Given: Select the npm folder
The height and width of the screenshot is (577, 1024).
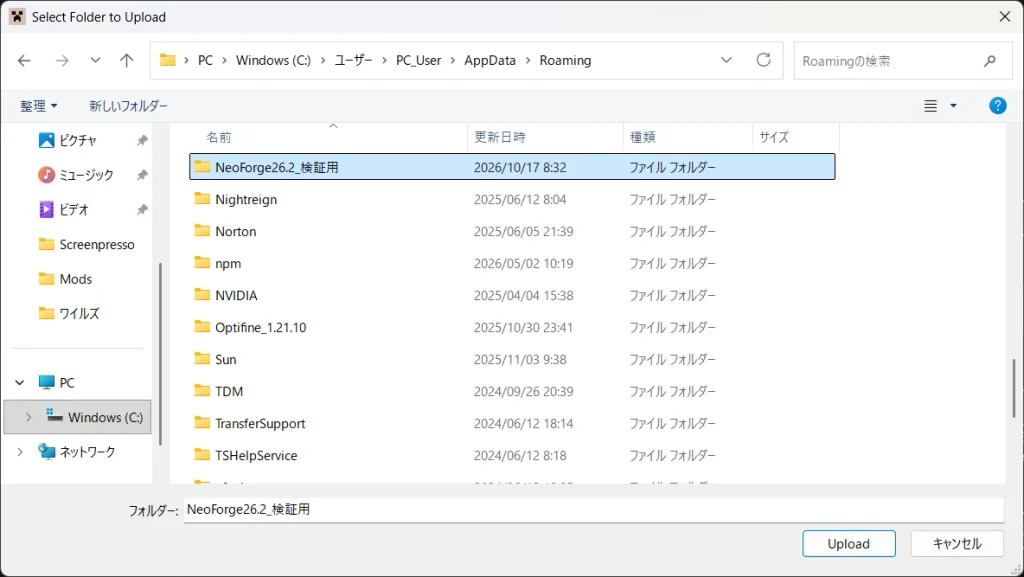Looking at the screenshot, I should click(512, 263).
